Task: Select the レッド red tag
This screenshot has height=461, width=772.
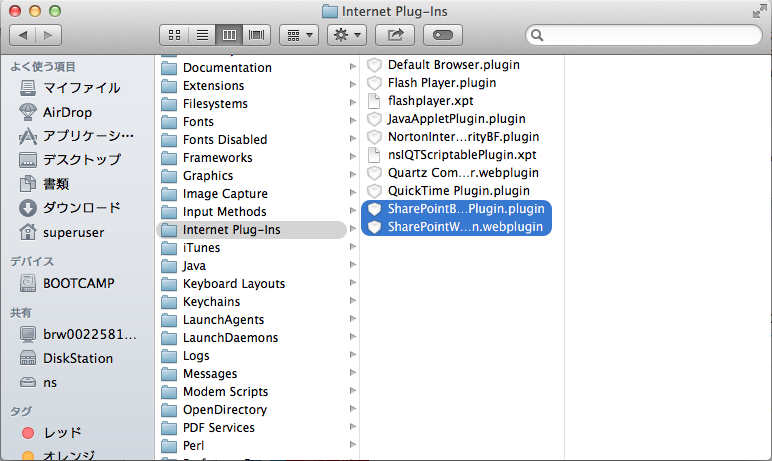Action: tap(52, 432)
